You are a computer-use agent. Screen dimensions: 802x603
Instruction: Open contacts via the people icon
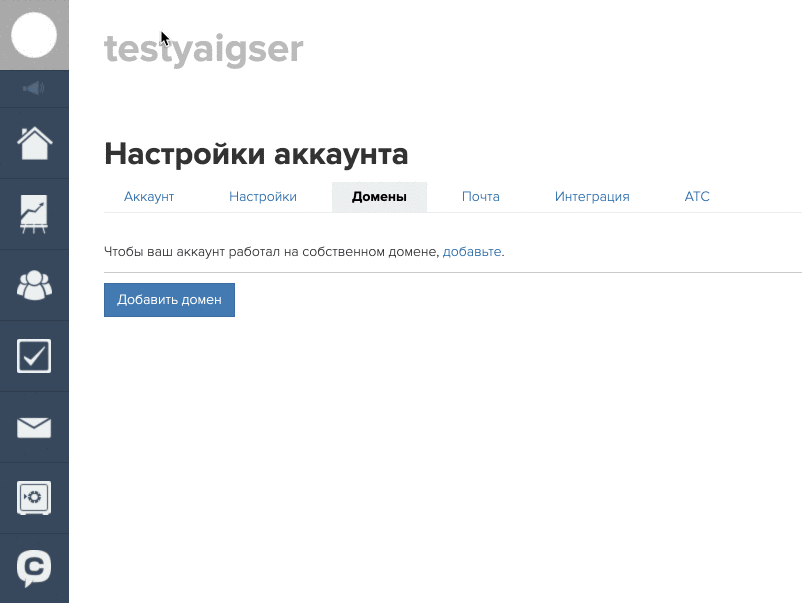pos(34,285)
